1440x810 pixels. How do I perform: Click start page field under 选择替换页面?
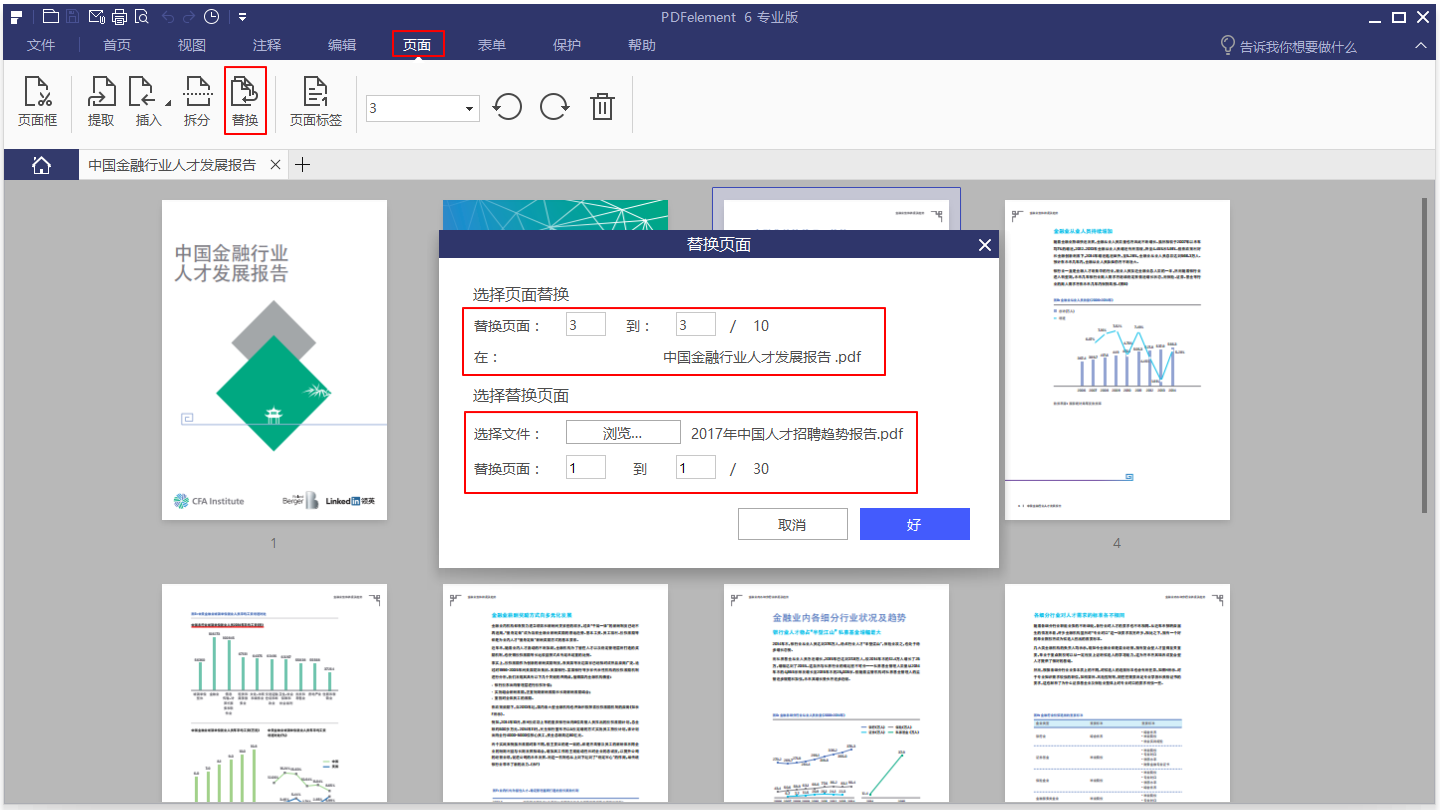pyautogui.click(x=586, y=468)
